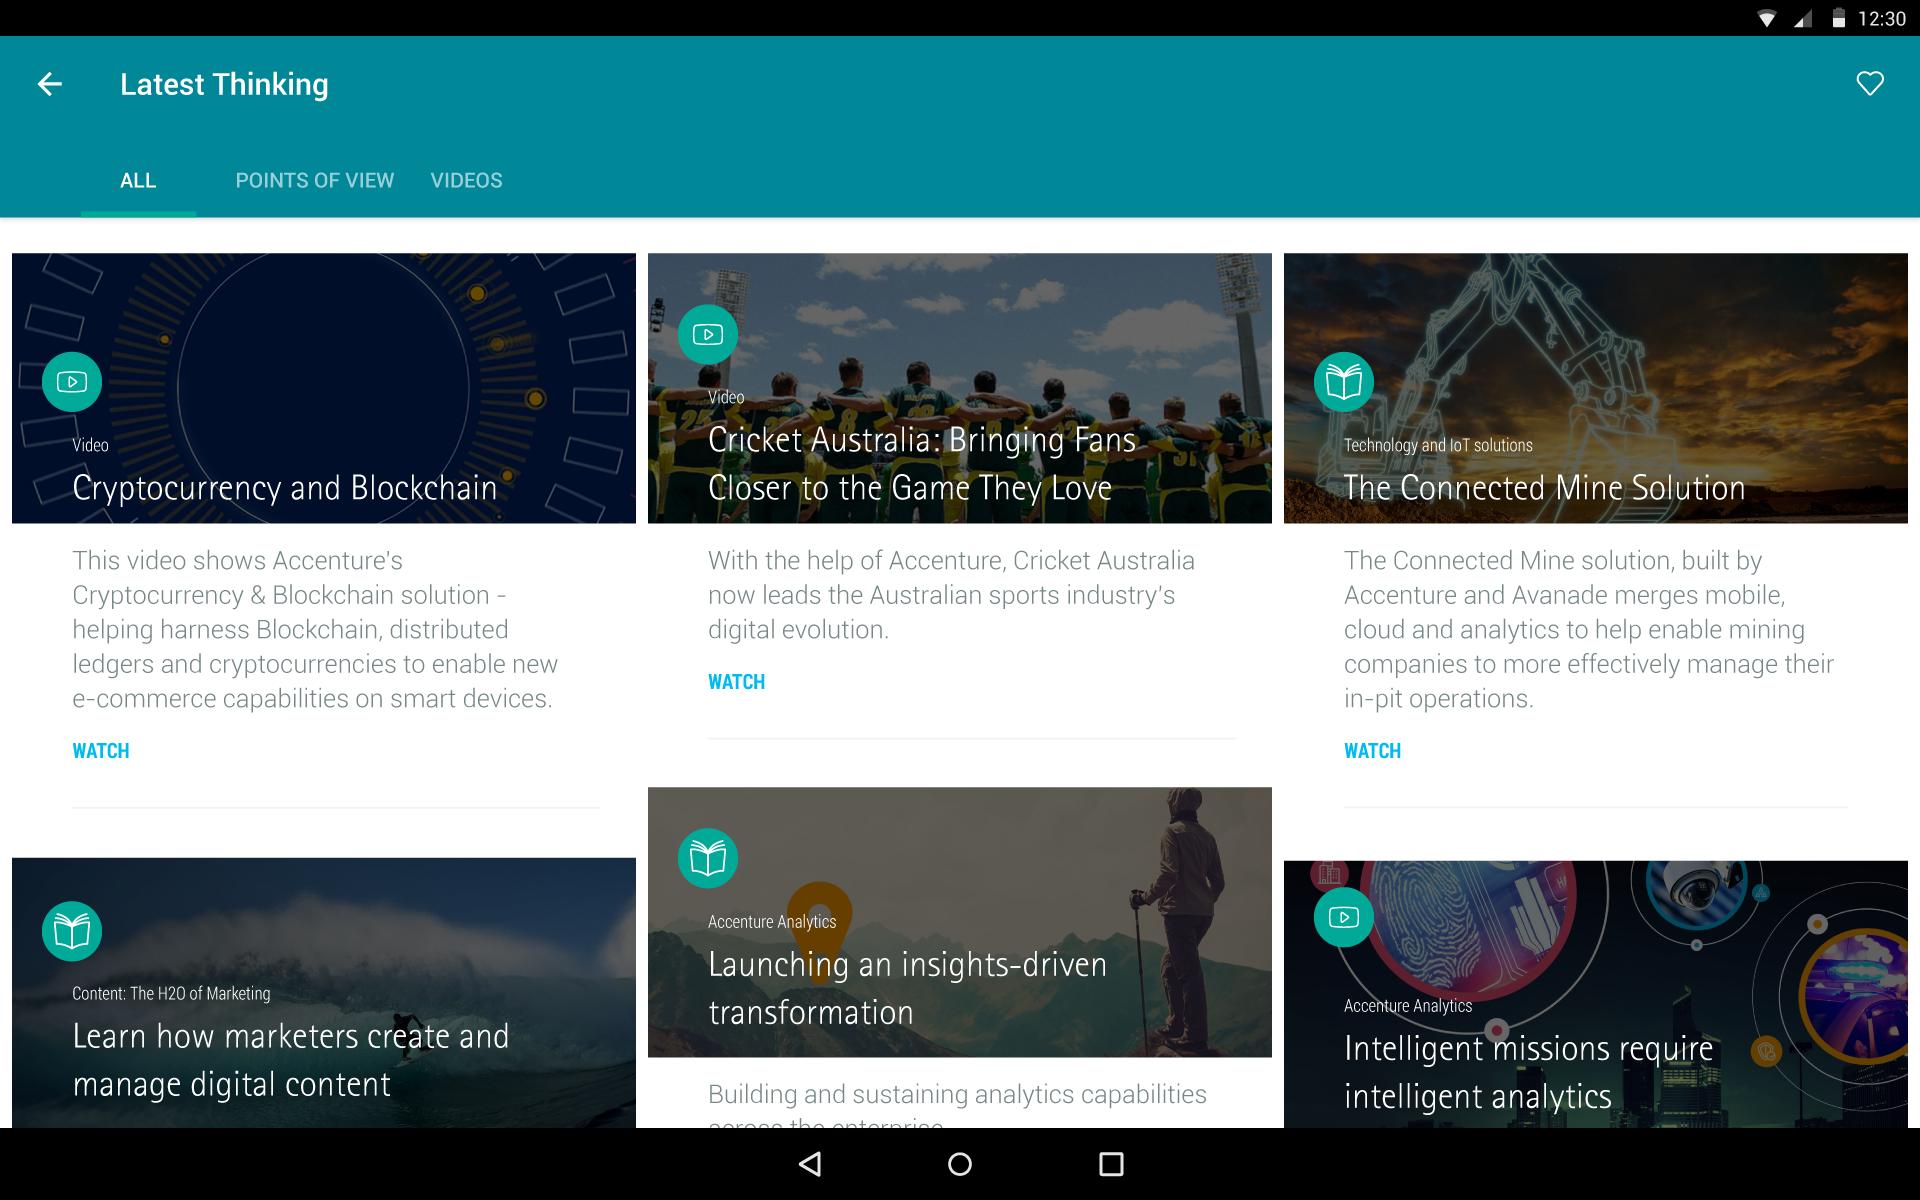The image size is (1920, 1200).
Task: Click the Cryptocurrency video description text
Action: pyautogui.click(x=315, y=629)
